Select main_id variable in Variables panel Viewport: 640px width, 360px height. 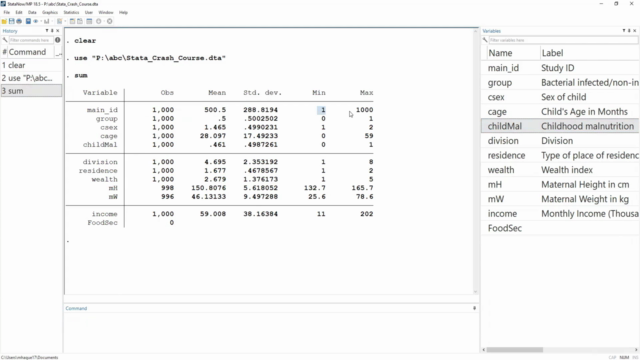tap(560, 68)
